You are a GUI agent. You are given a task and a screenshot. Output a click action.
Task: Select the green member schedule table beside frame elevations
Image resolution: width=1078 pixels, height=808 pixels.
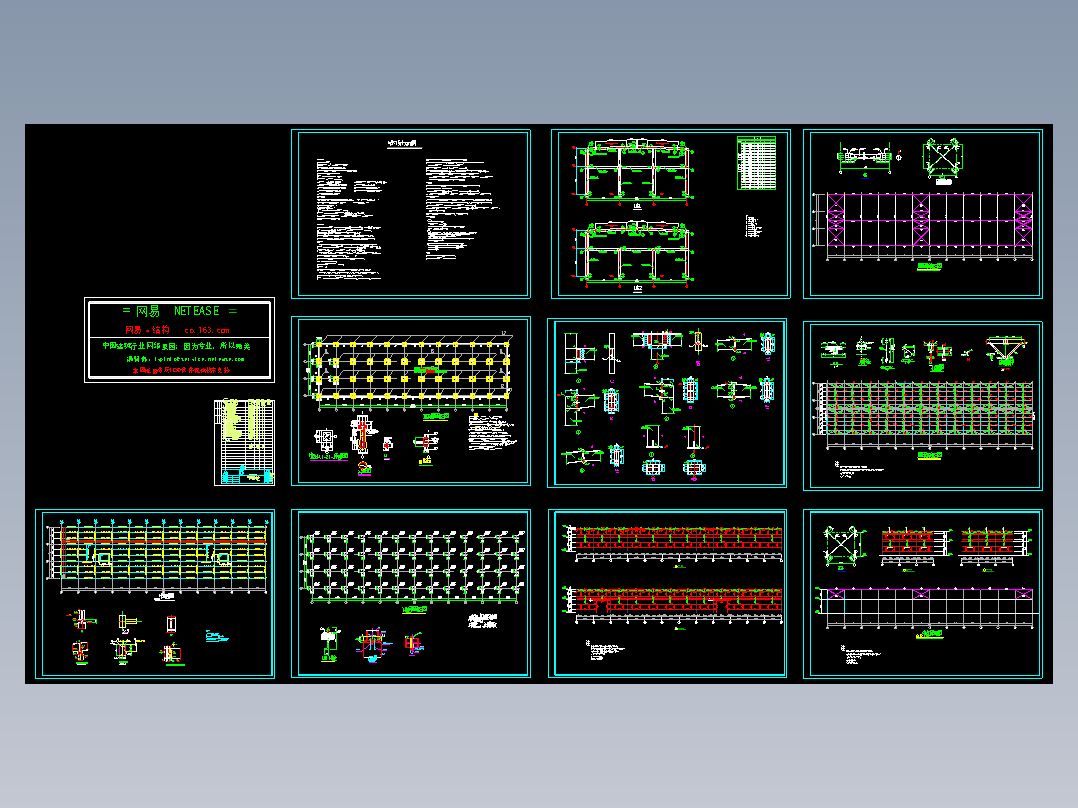(x=756, y=163)
